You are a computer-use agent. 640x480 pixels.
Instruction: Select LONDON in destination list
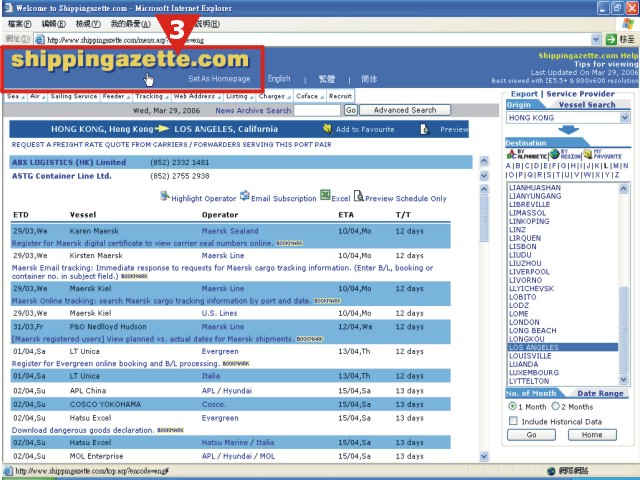click(x=524, y=322)
